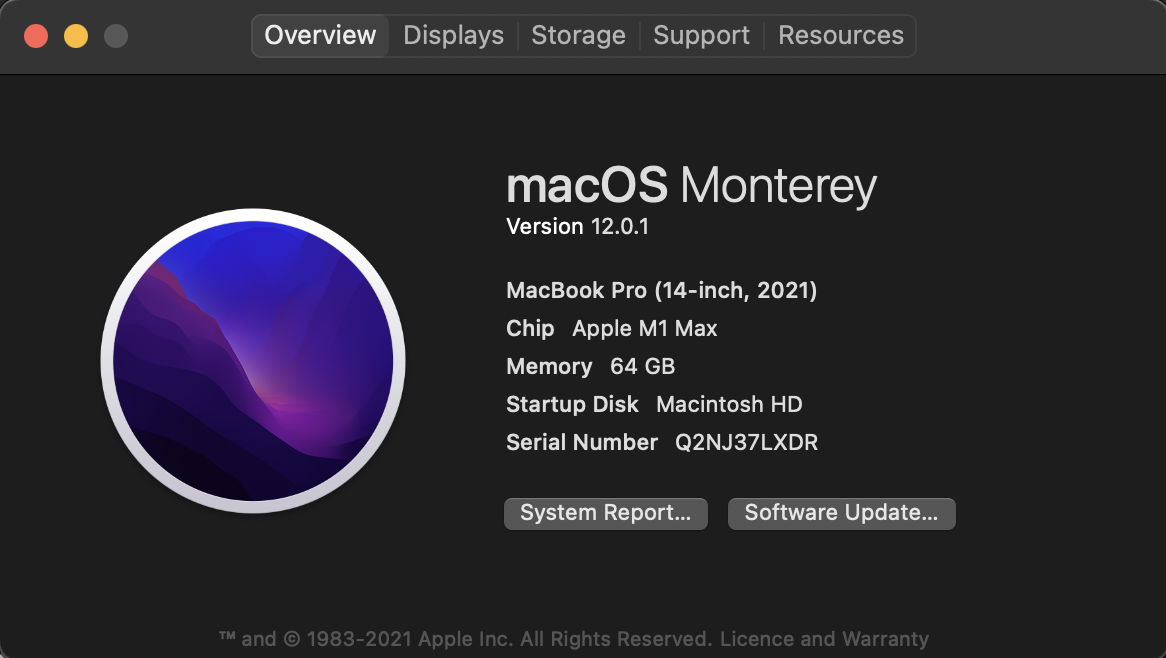Open the Licence and Warranty link
Viewport: 1166px width, 658px height.
tap(824, 639)
